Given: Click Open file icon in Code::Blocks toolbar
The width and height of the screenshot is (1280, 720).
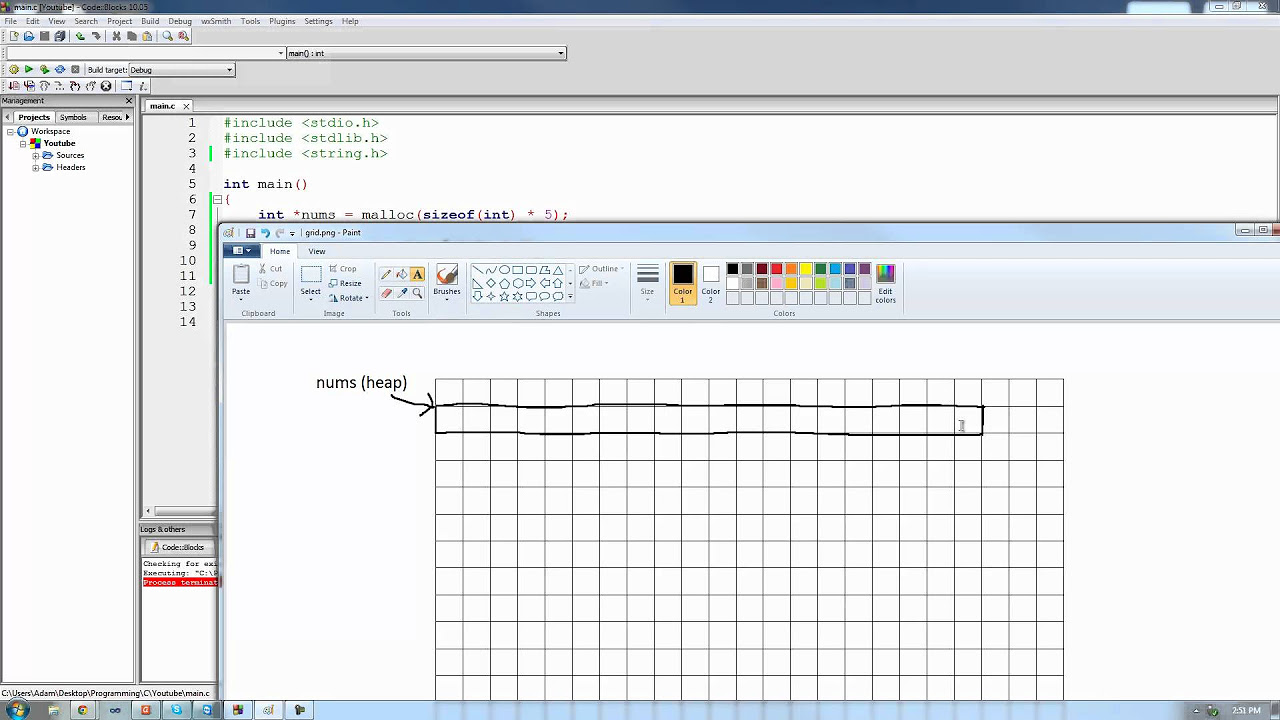Looking at the screenshot, I should point(29,36).
